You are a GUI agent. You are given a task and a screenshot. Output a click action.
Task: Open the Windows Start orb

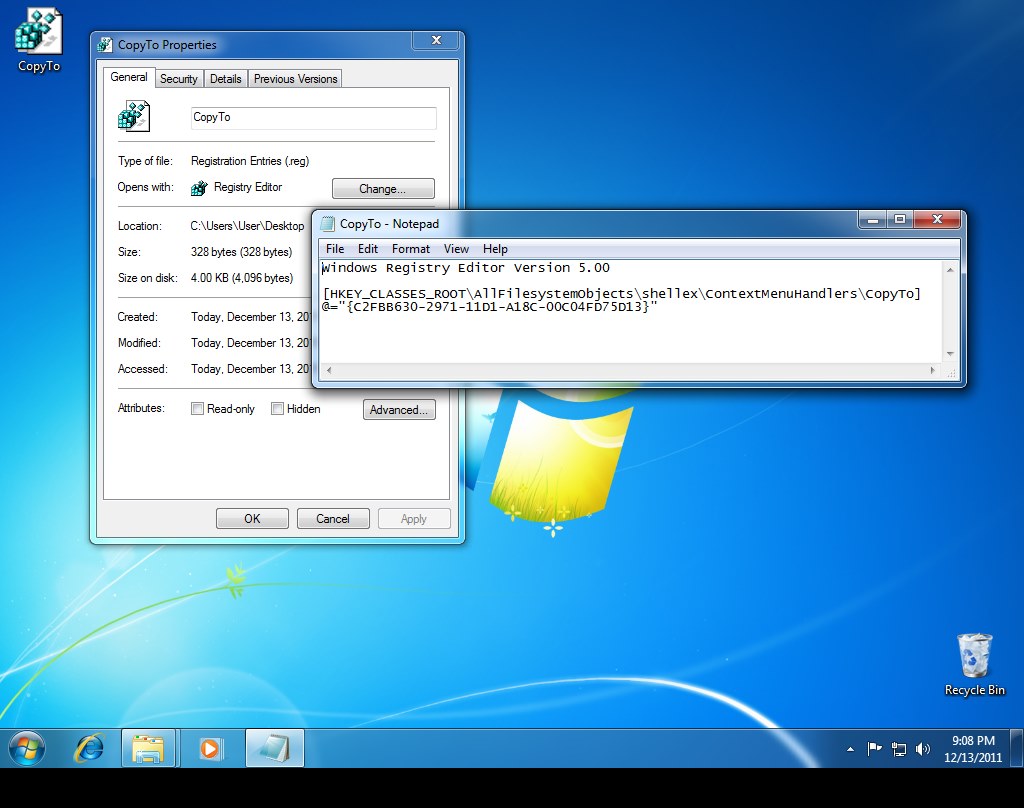27,748
